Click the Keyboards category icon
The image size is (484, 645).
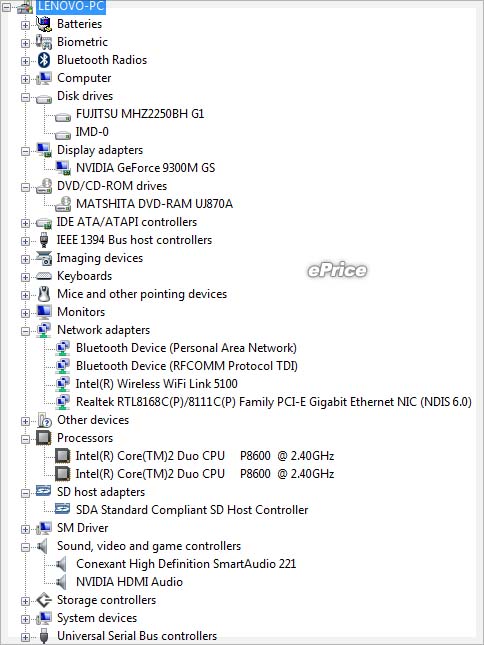(x=44, y=276)
